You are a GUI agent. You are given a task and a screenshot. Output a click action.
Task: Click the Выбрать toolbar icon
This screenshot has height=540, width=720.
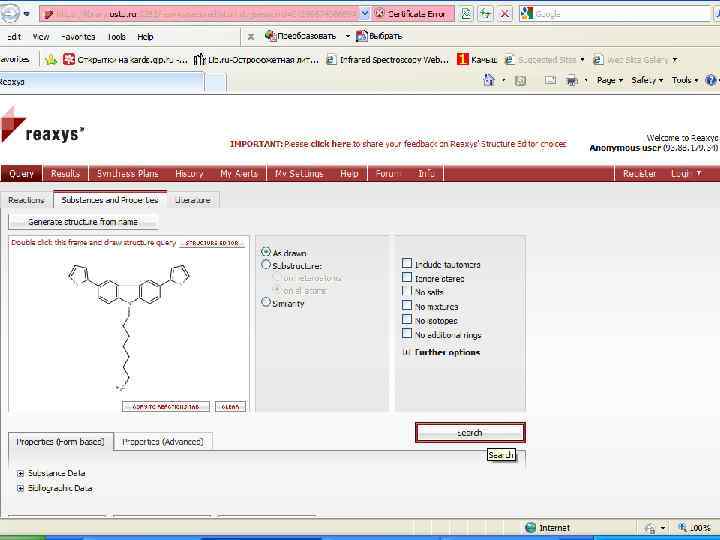362,35
